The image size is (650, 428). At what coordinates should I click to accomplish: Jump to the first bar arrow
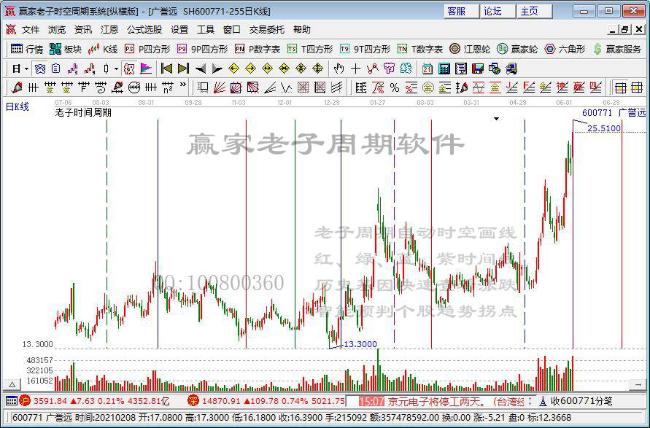pyautogui.click(x=166, y=68)
